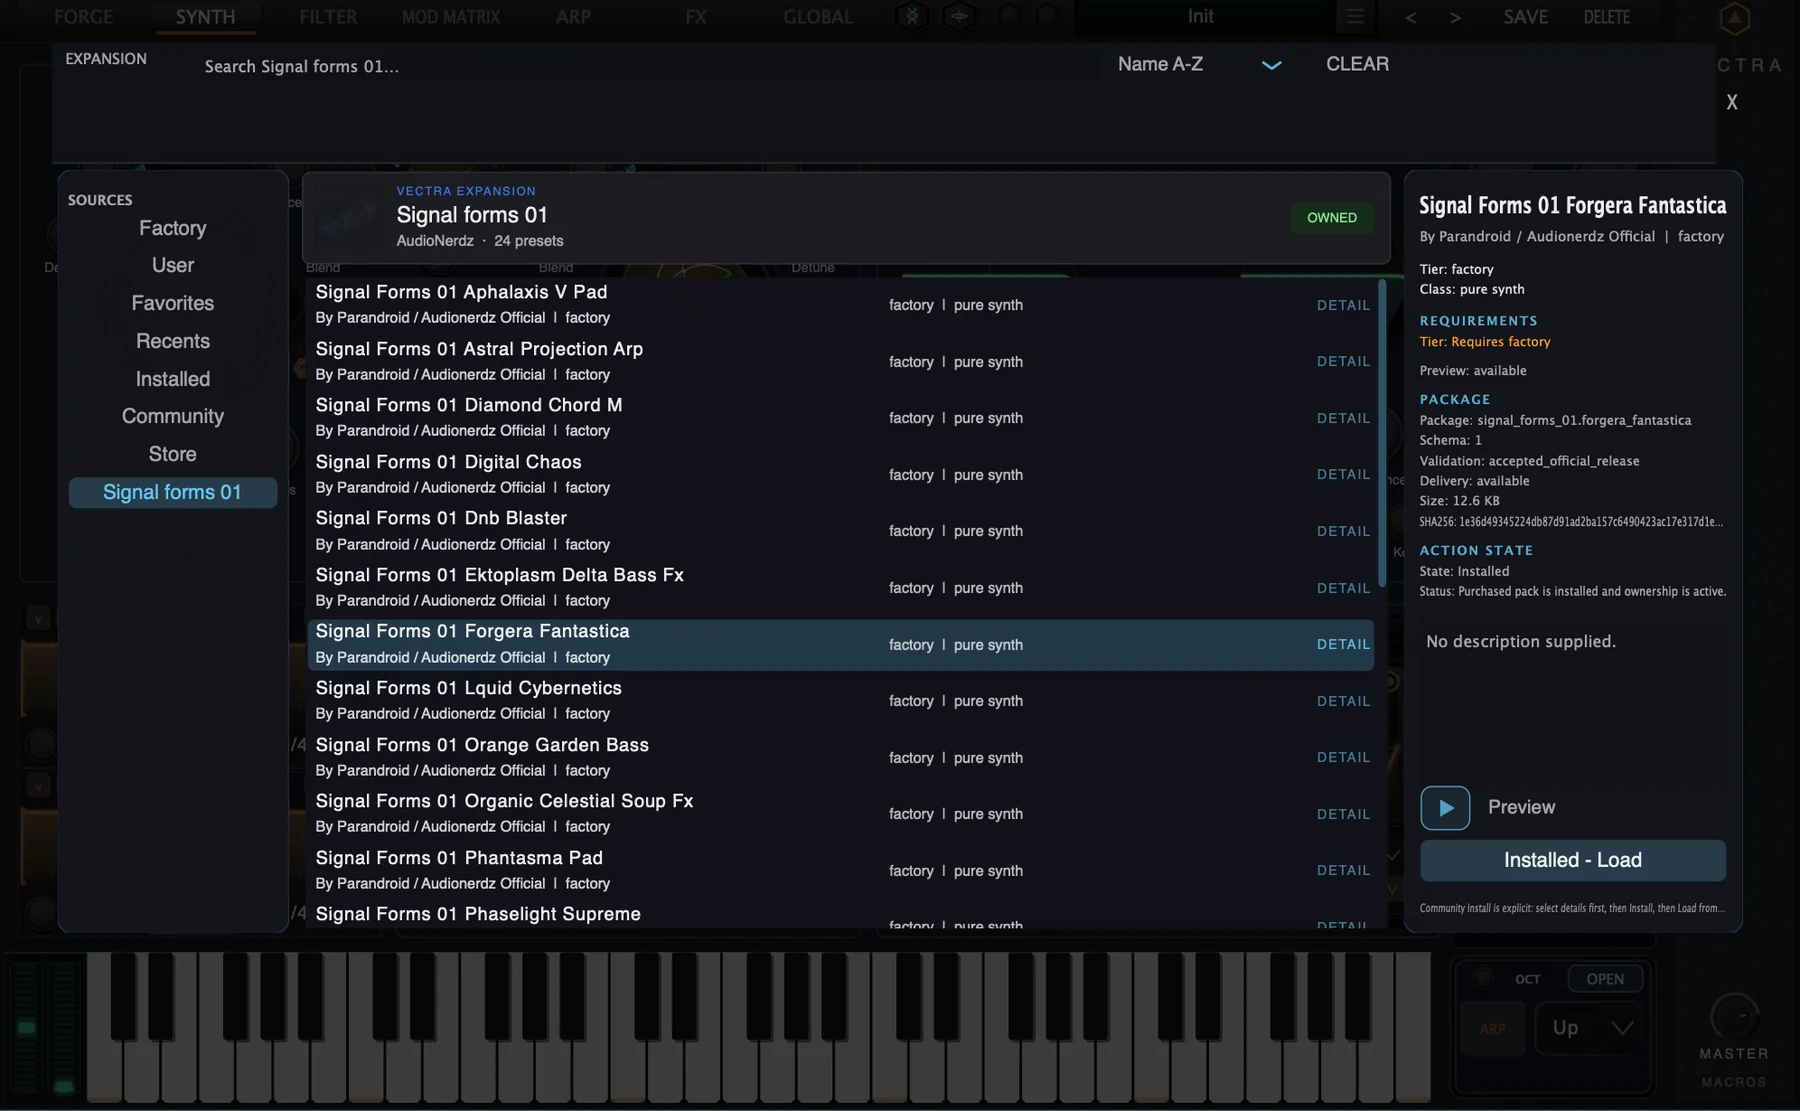This screenshot has width=1800, height=1111.
Task: Select Recents in Sources
Action: (173, 341)
